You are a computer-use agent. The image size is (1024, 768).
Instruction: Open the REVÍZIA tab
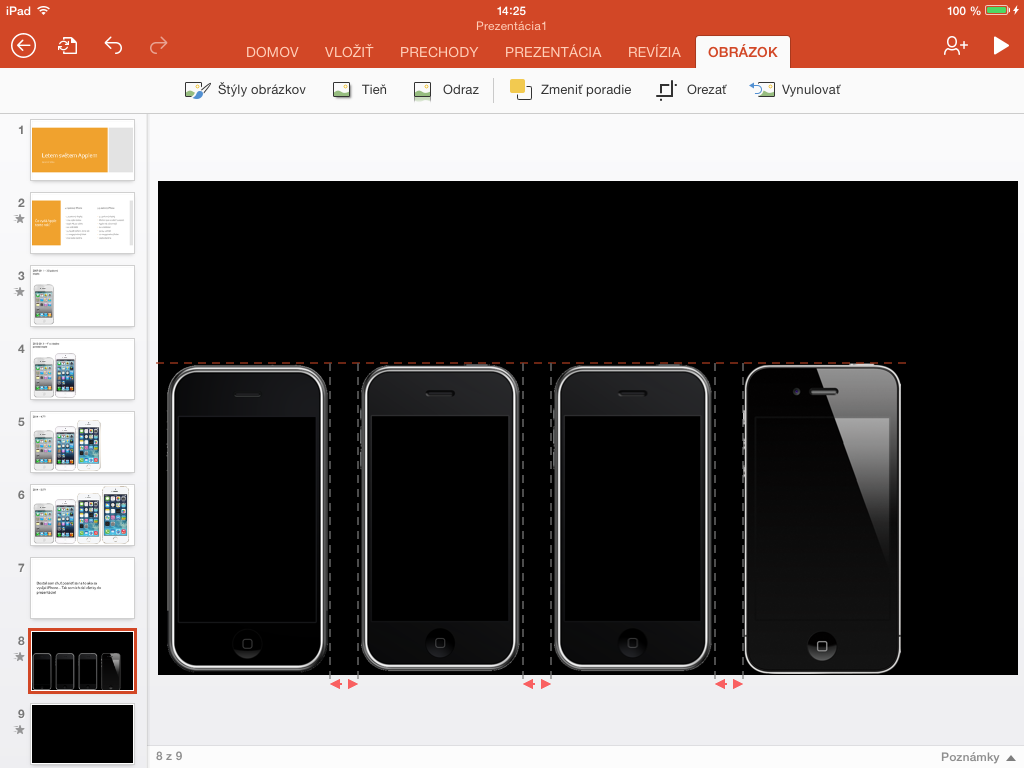[654, 53]
